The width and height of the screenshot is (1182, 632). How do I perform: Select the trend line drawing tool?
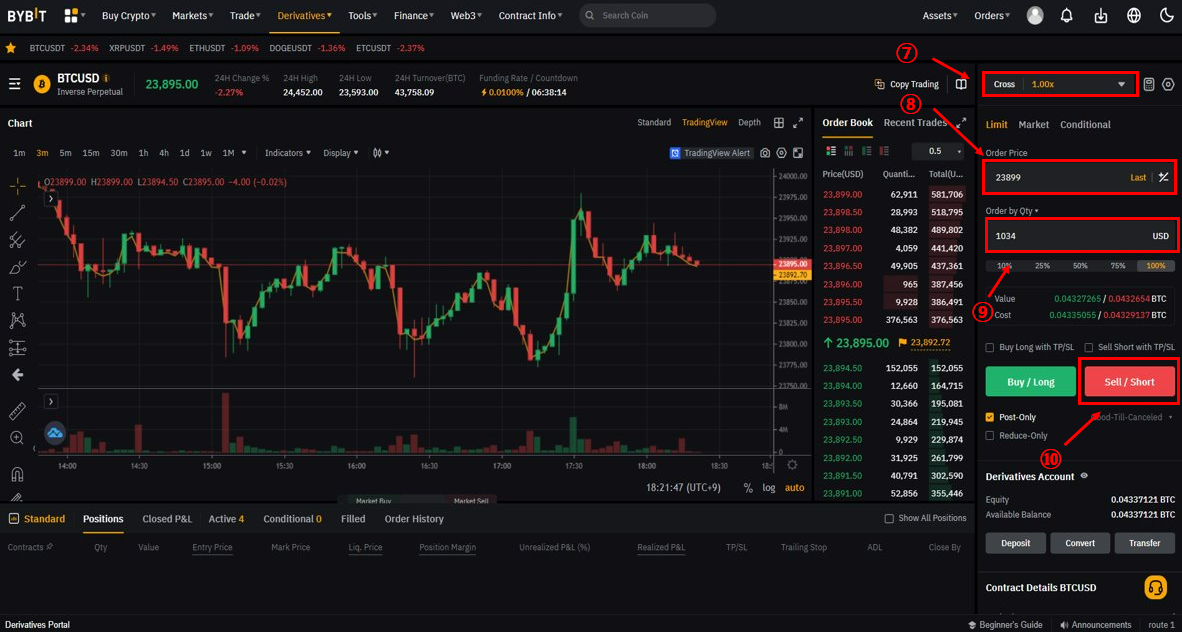coord(17,213)
